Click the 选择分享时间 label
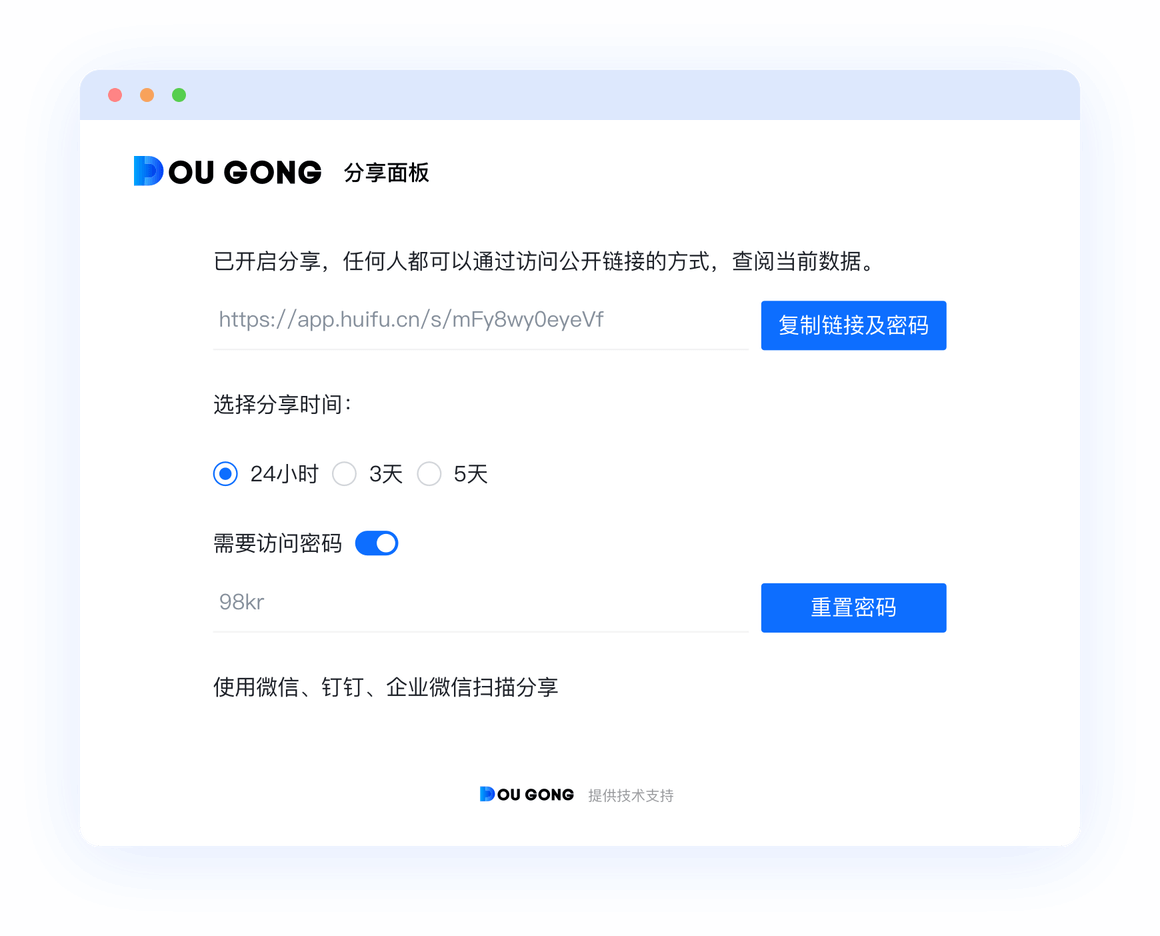Screen dimensions: 1160x936 [x=283, y=404]
